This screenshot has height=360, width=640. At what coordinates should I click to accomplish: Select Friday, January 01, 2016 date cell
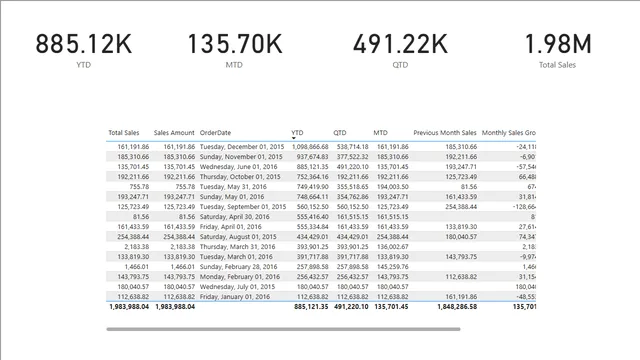235,297
